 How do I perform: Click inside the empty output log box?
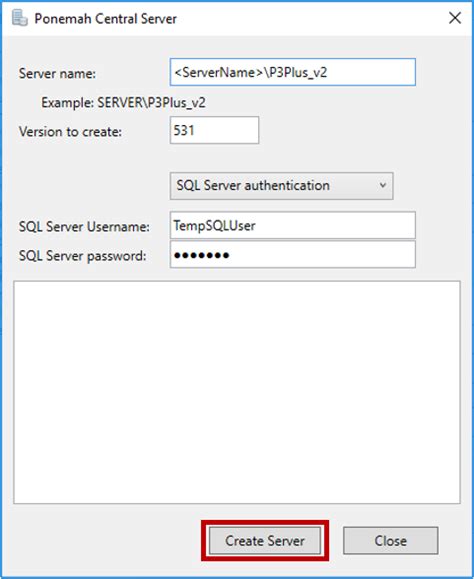pos(237,392)
